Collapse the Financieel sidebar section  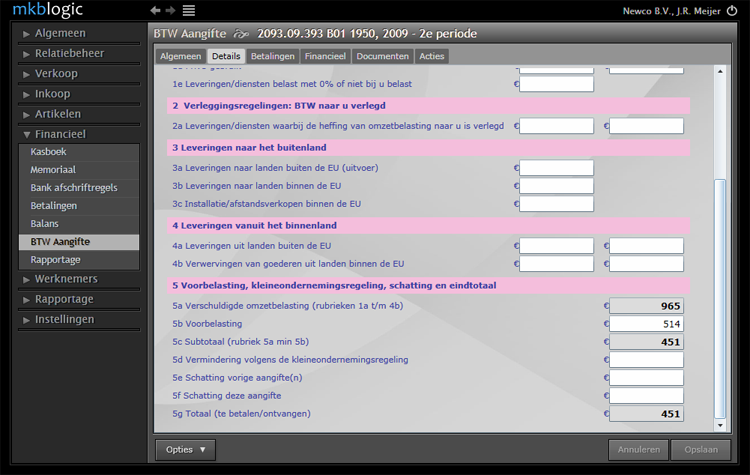78,134
